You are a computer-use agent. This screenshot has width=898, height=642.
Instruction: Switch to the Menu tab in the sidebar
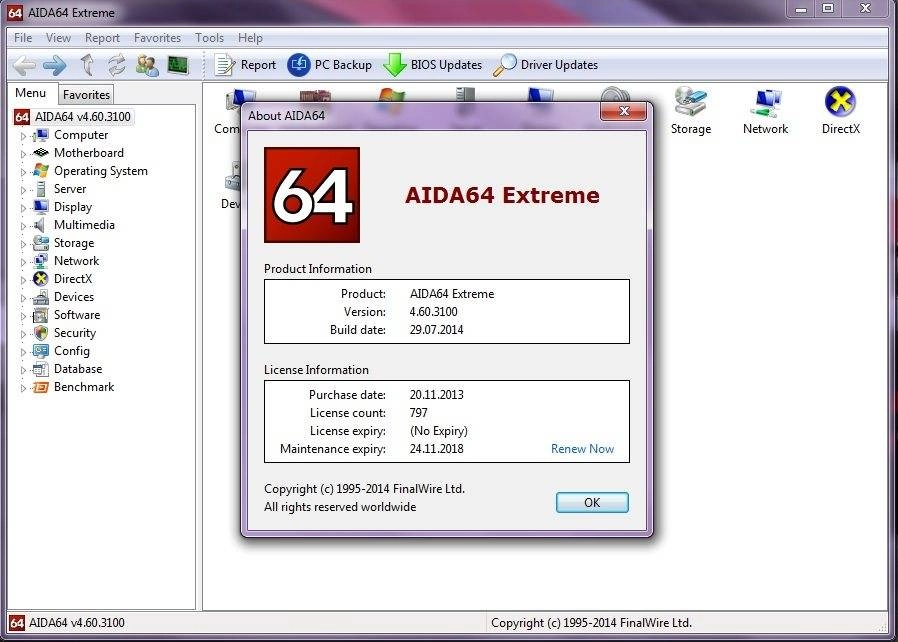tap(31, 93)
